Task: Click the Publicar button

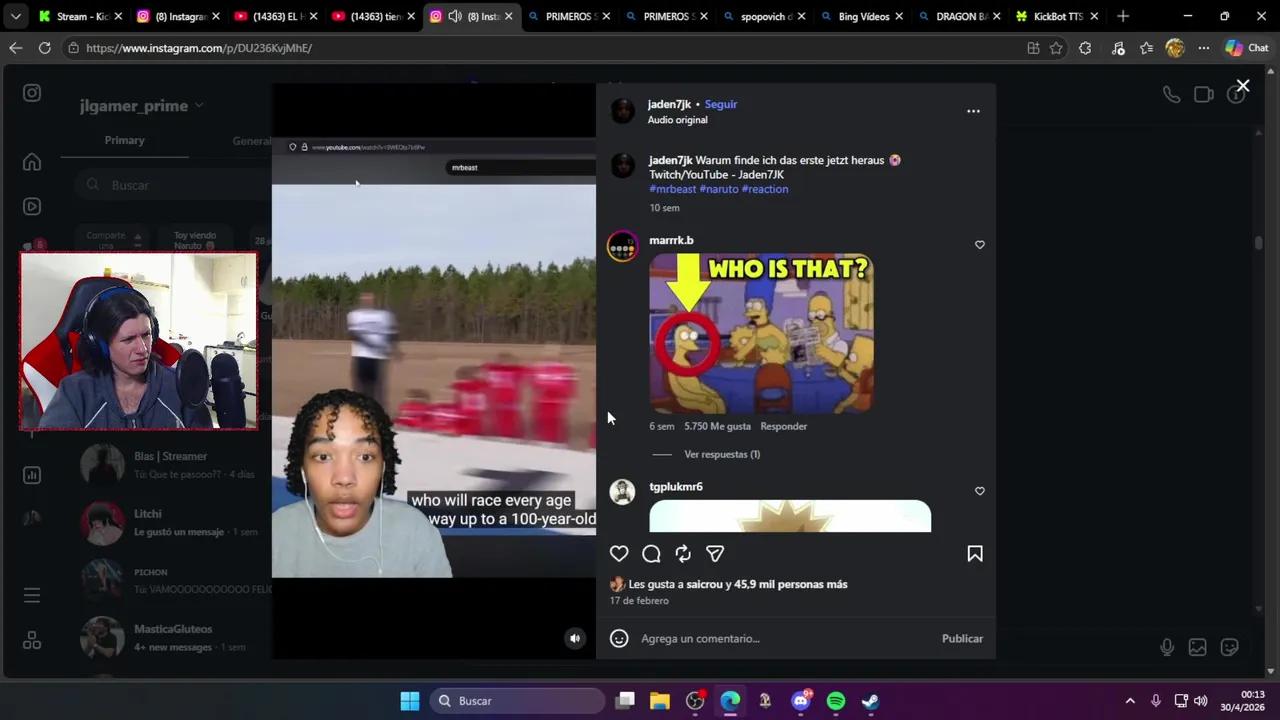Action: click(x=962, y=638)
